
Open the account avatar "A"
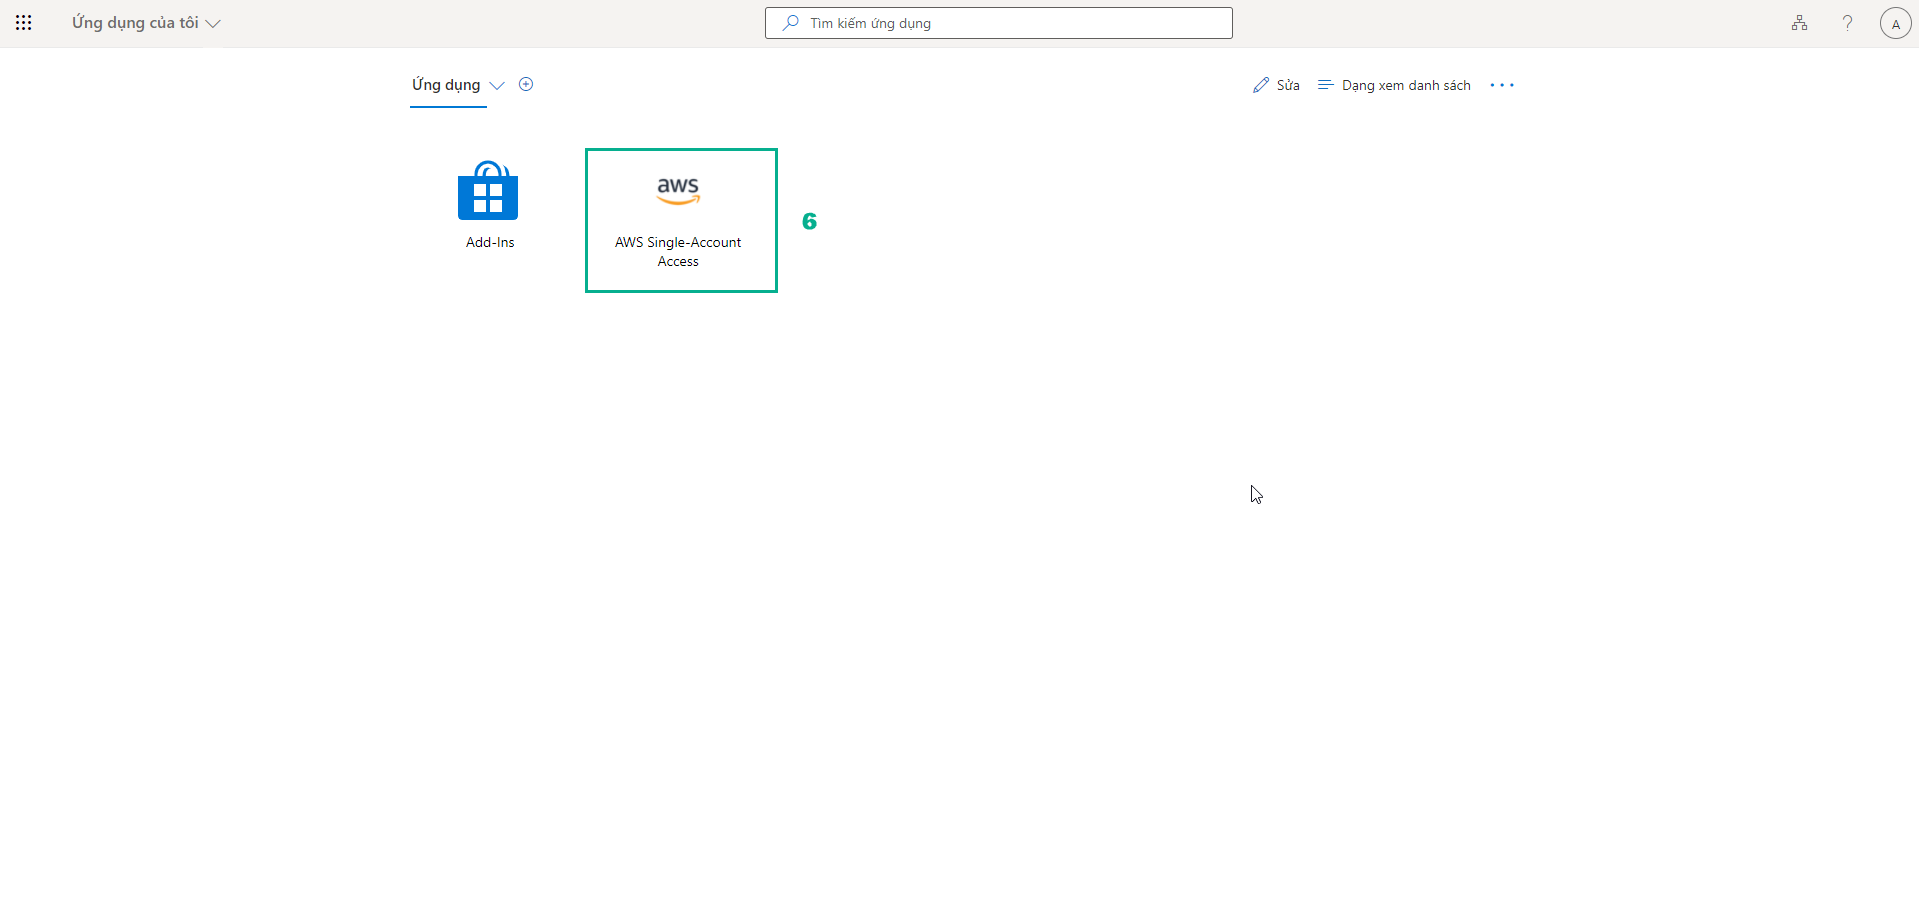tap(1895, 23)
